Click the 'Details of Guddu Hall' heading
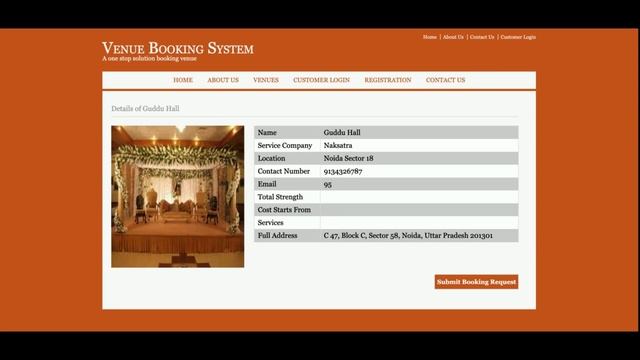 [x=145, y=109]
